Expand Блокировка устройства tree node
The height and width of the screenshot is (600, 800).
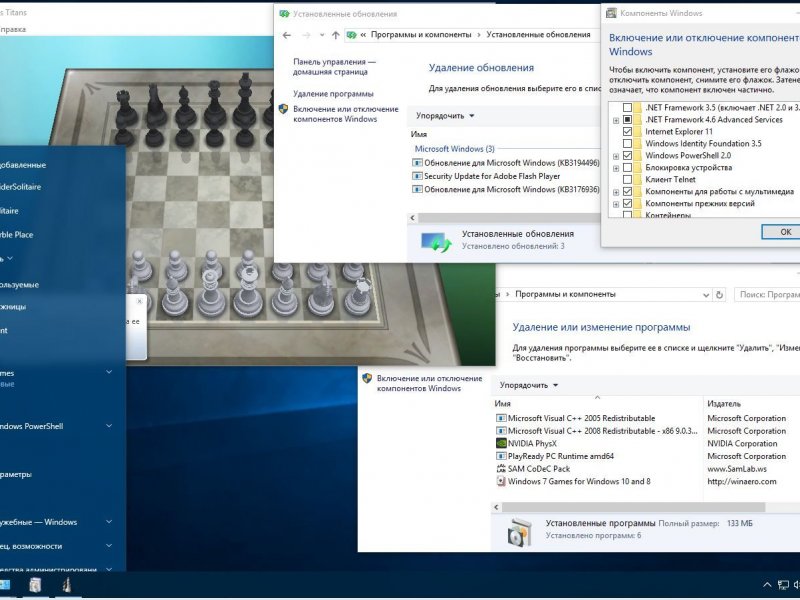[616, 168]
